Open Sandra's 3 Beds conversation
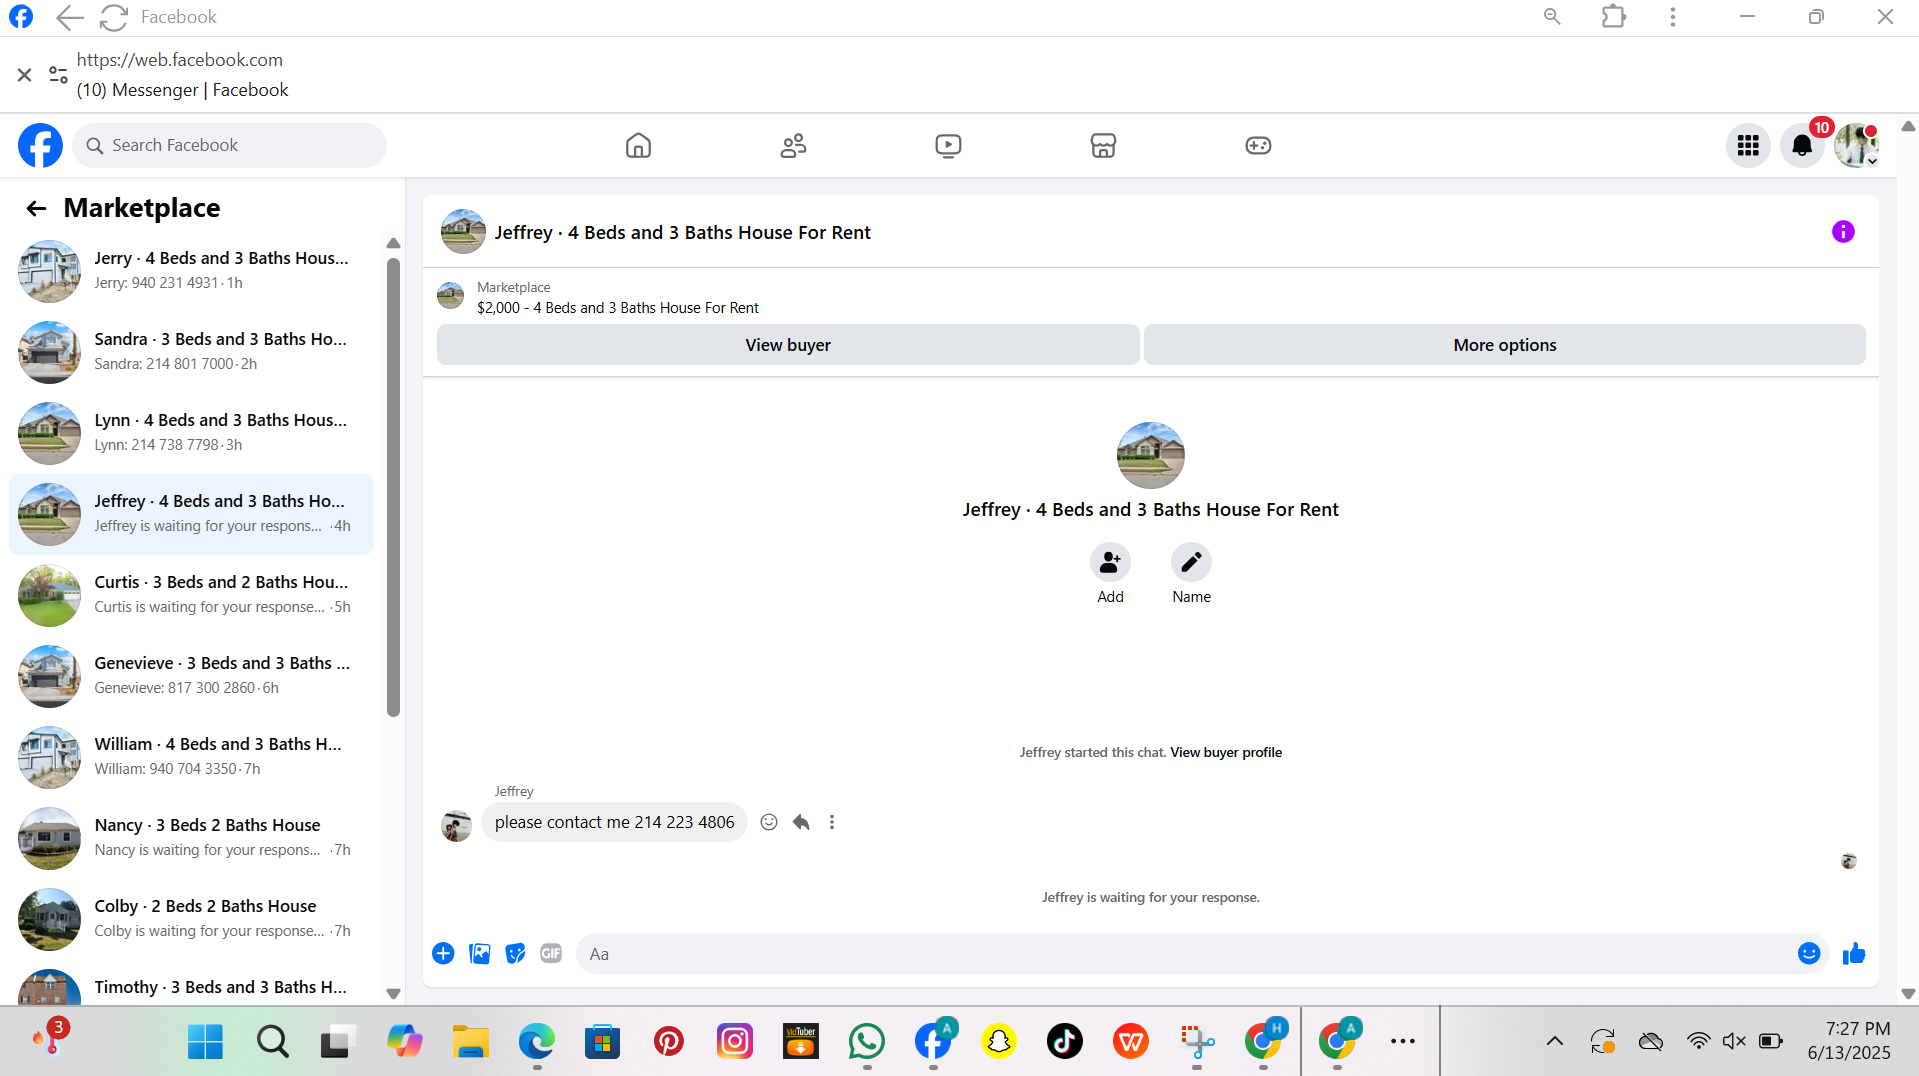 pos(191,352)
